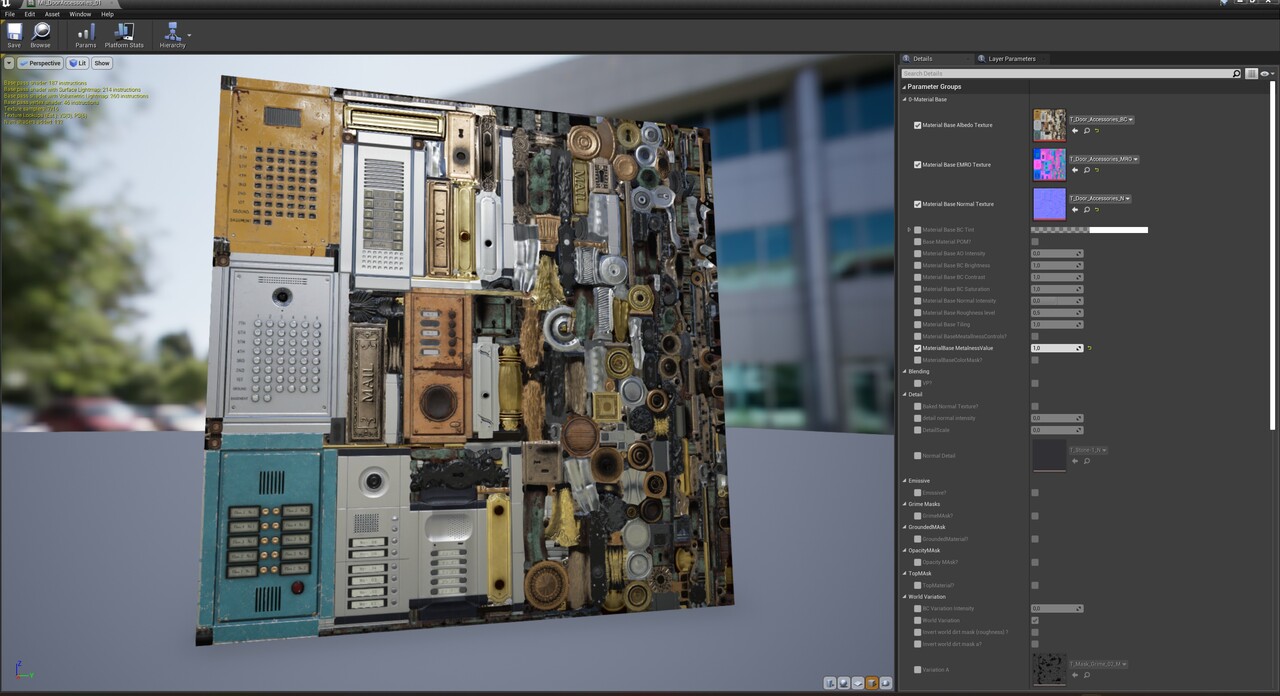The width and height of the screenshot is (1280, 696).
Task: Uncheck Material Base Albedo Texture override
Action: pos(918,125)
